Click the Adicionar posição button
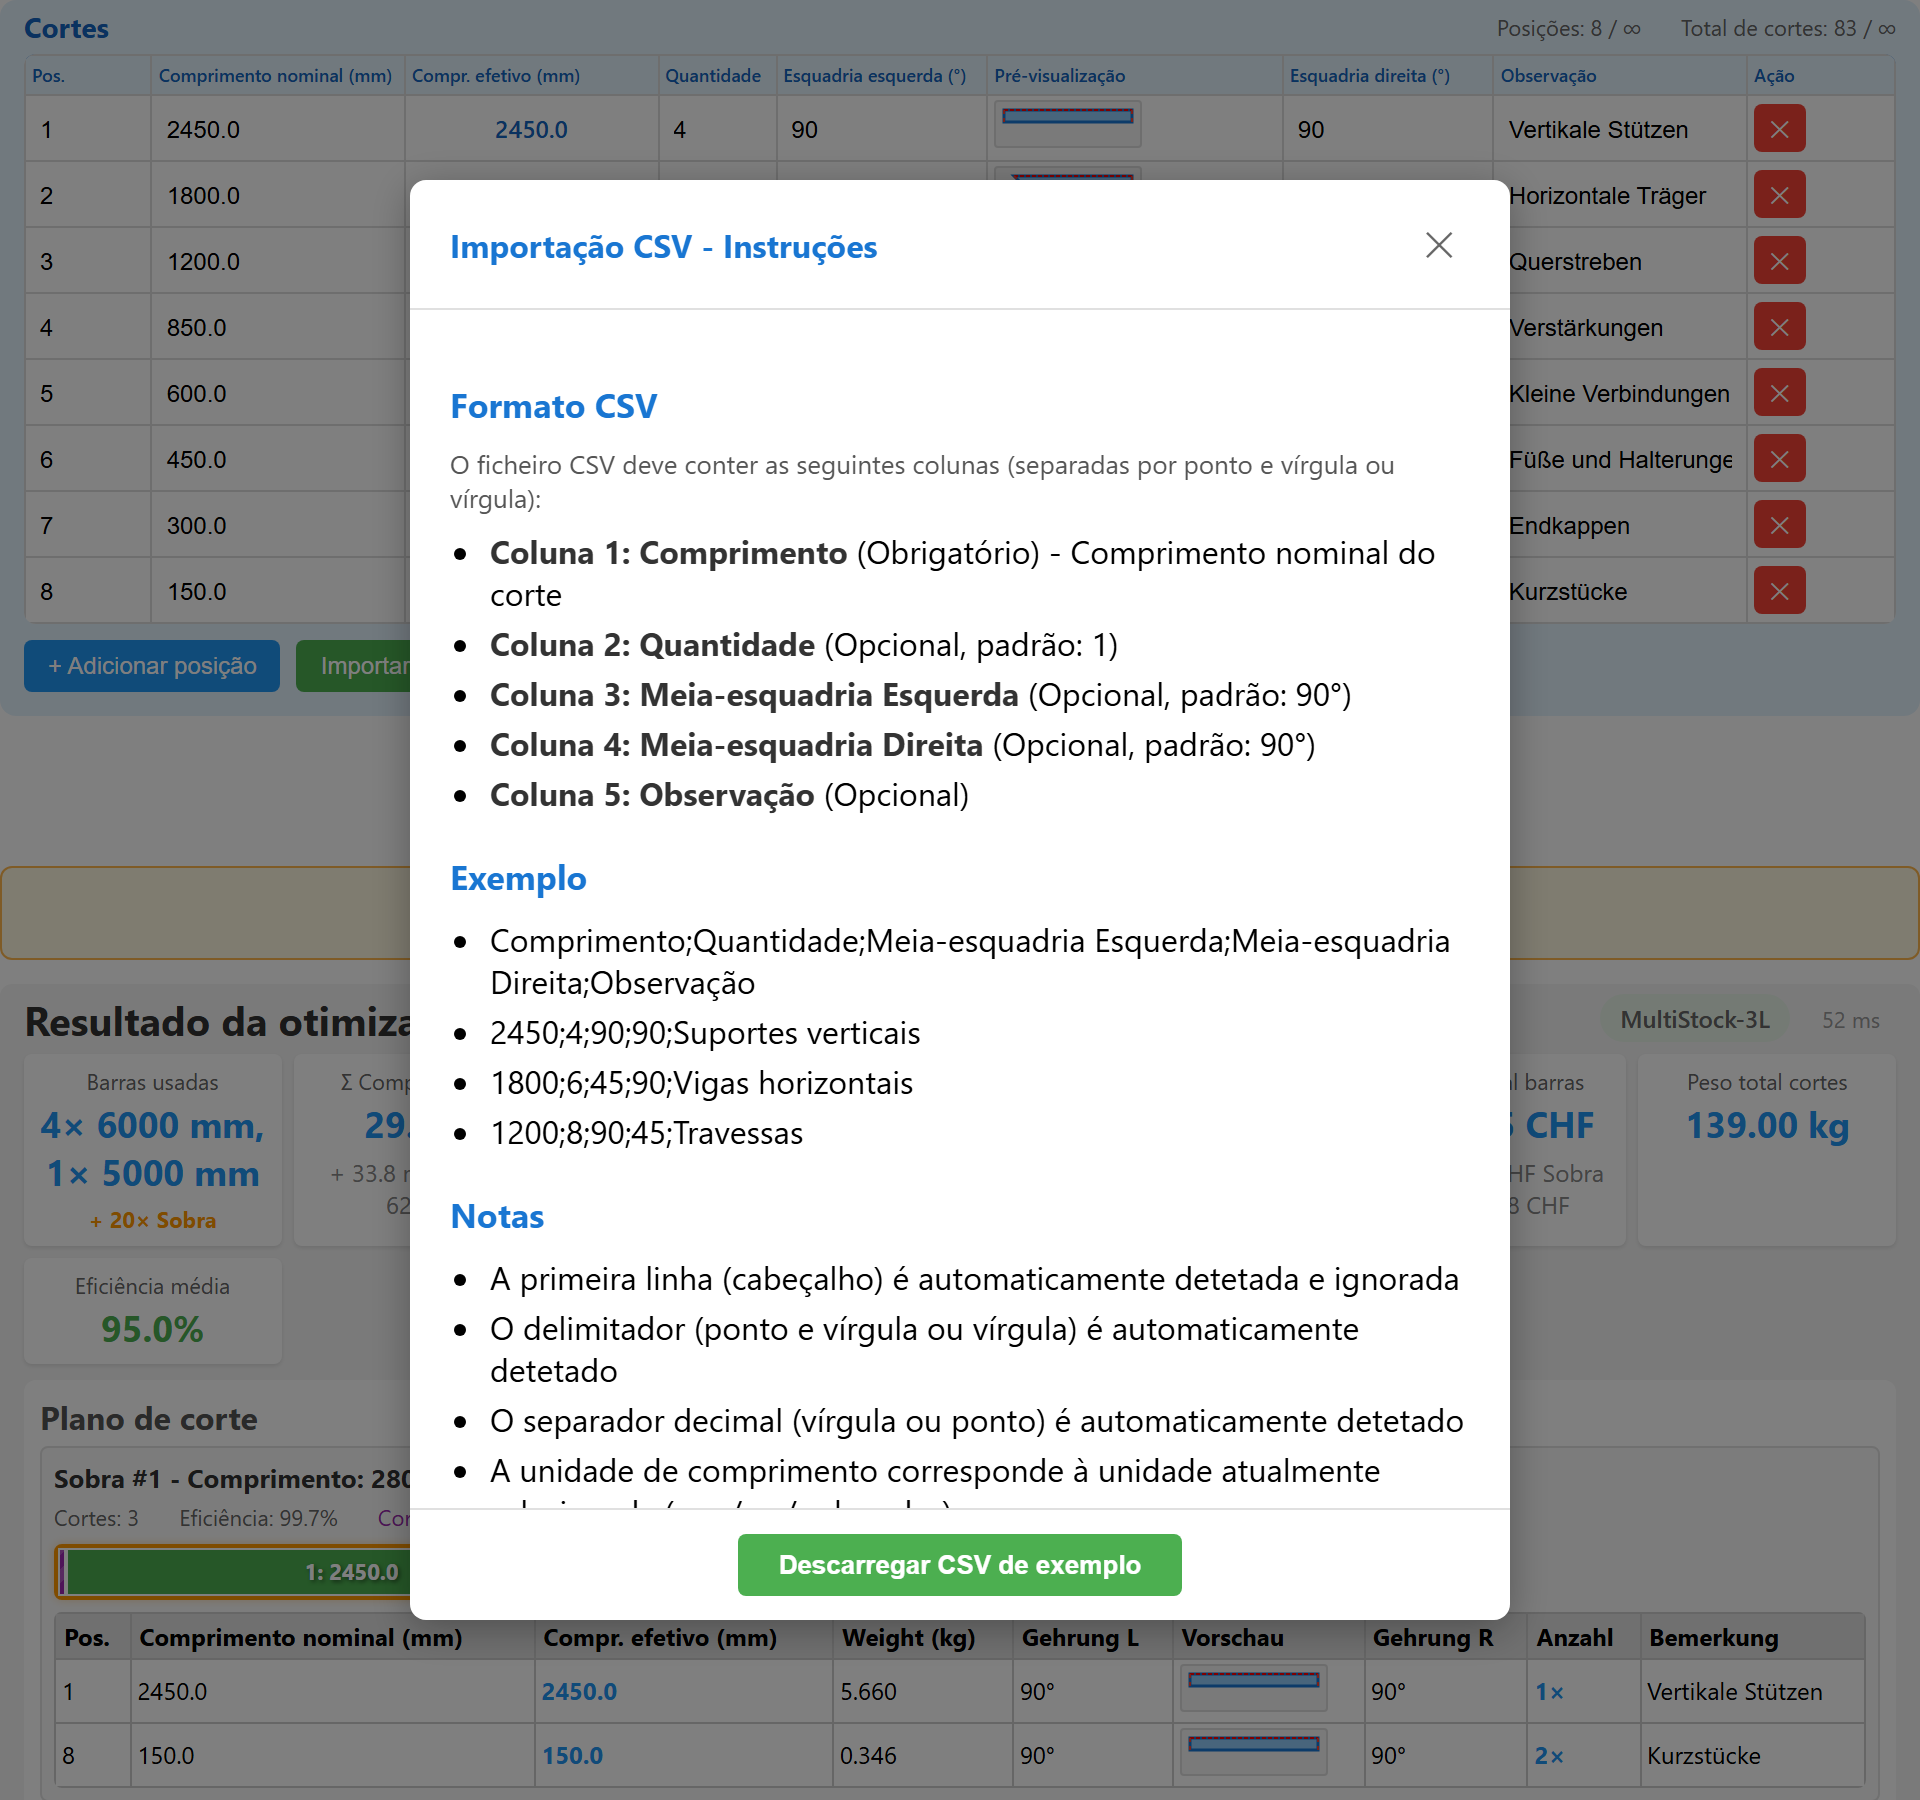The image size is (1920, 1800). pyautogui.click(x=152, y=666)
